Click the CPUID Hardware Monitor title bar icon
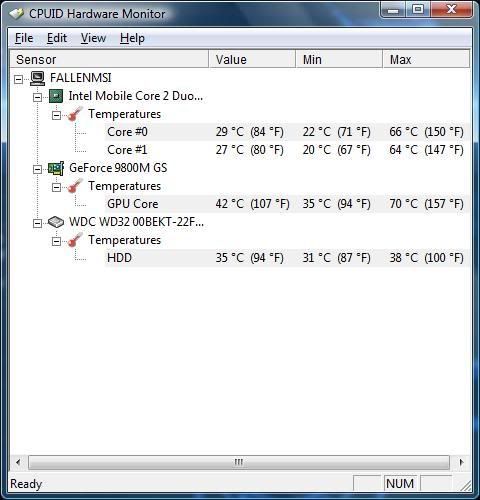Screen dimensions: 480x500 (16, 14)
